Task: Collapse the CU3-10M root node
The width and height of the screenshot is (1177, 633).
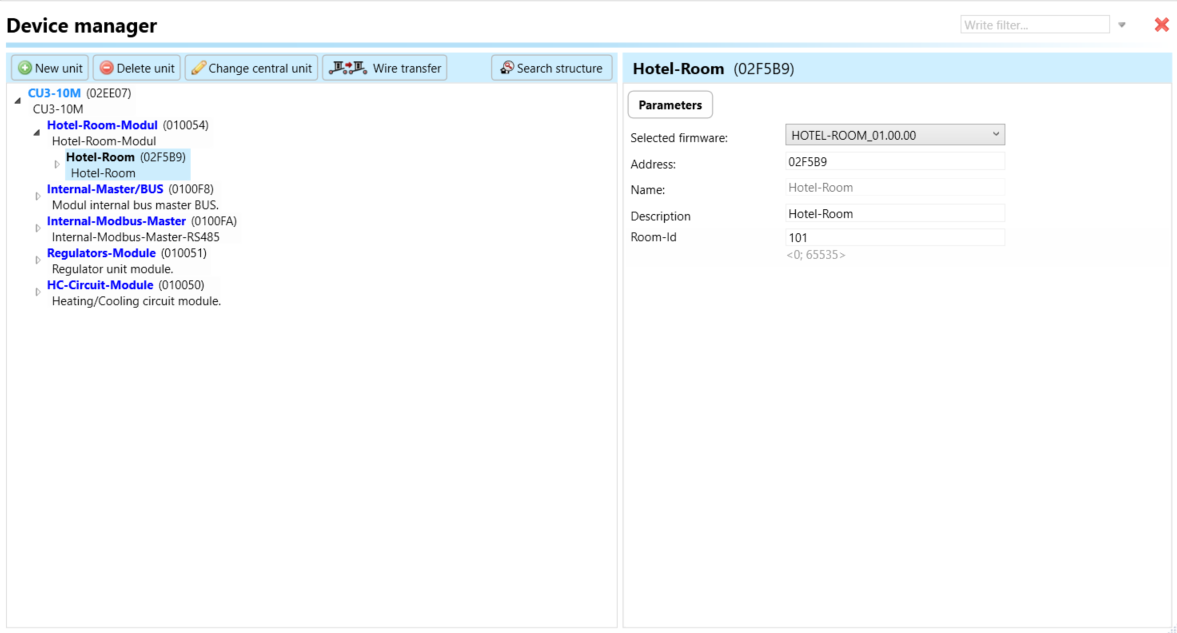Action: (17, 101)
